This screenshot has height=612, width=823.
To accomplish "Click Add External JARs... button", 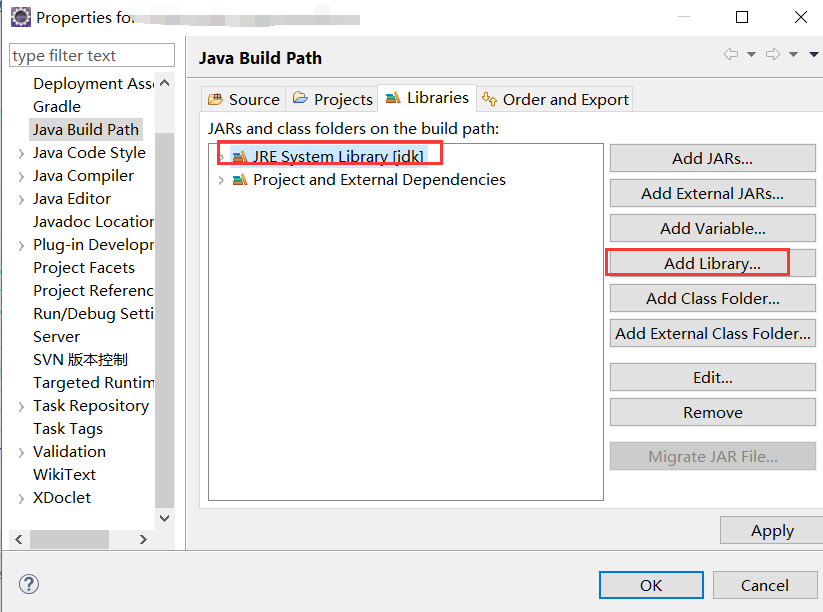I will [x=712, y=193].
